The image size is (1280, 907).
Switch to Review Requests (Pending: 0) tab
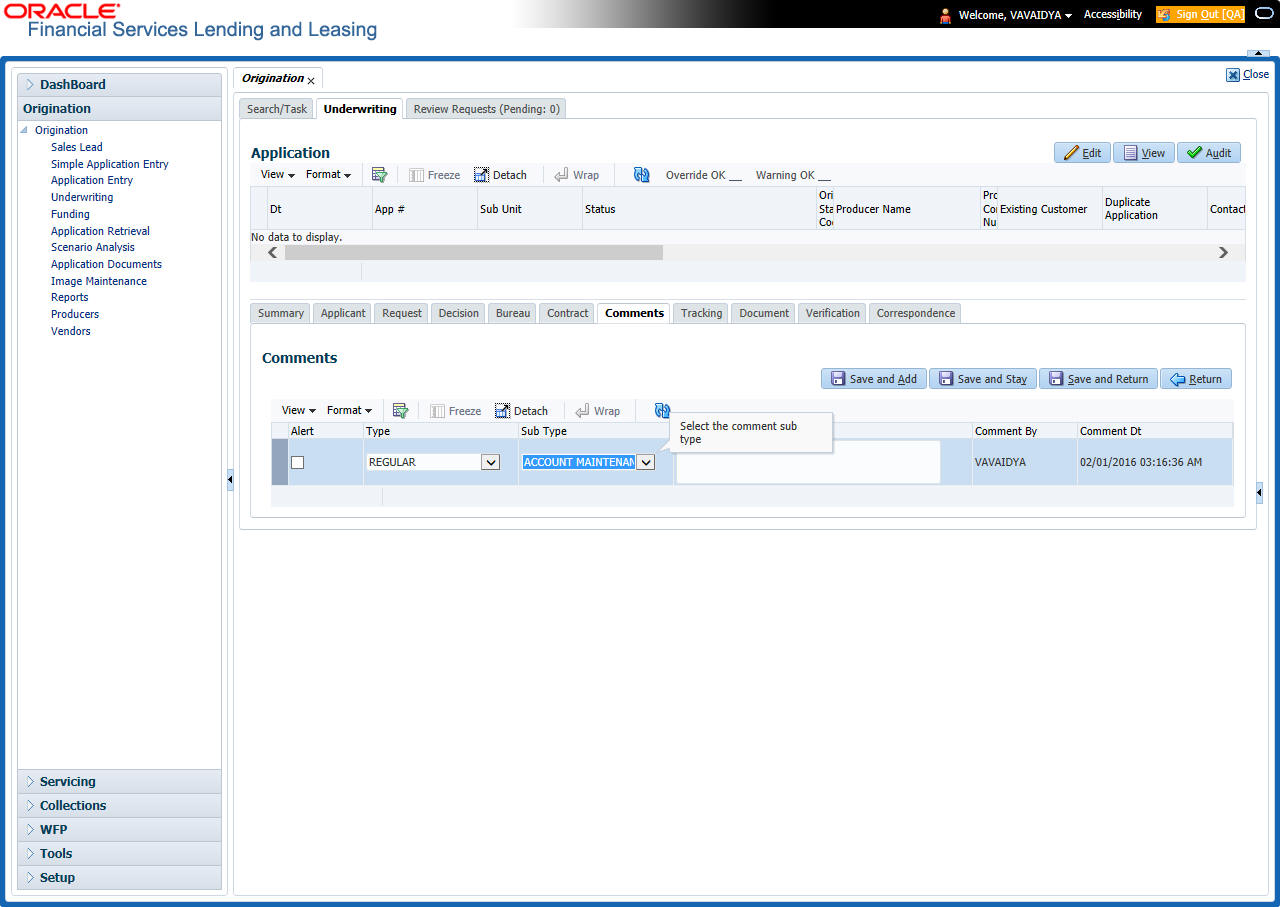[486, 109]
